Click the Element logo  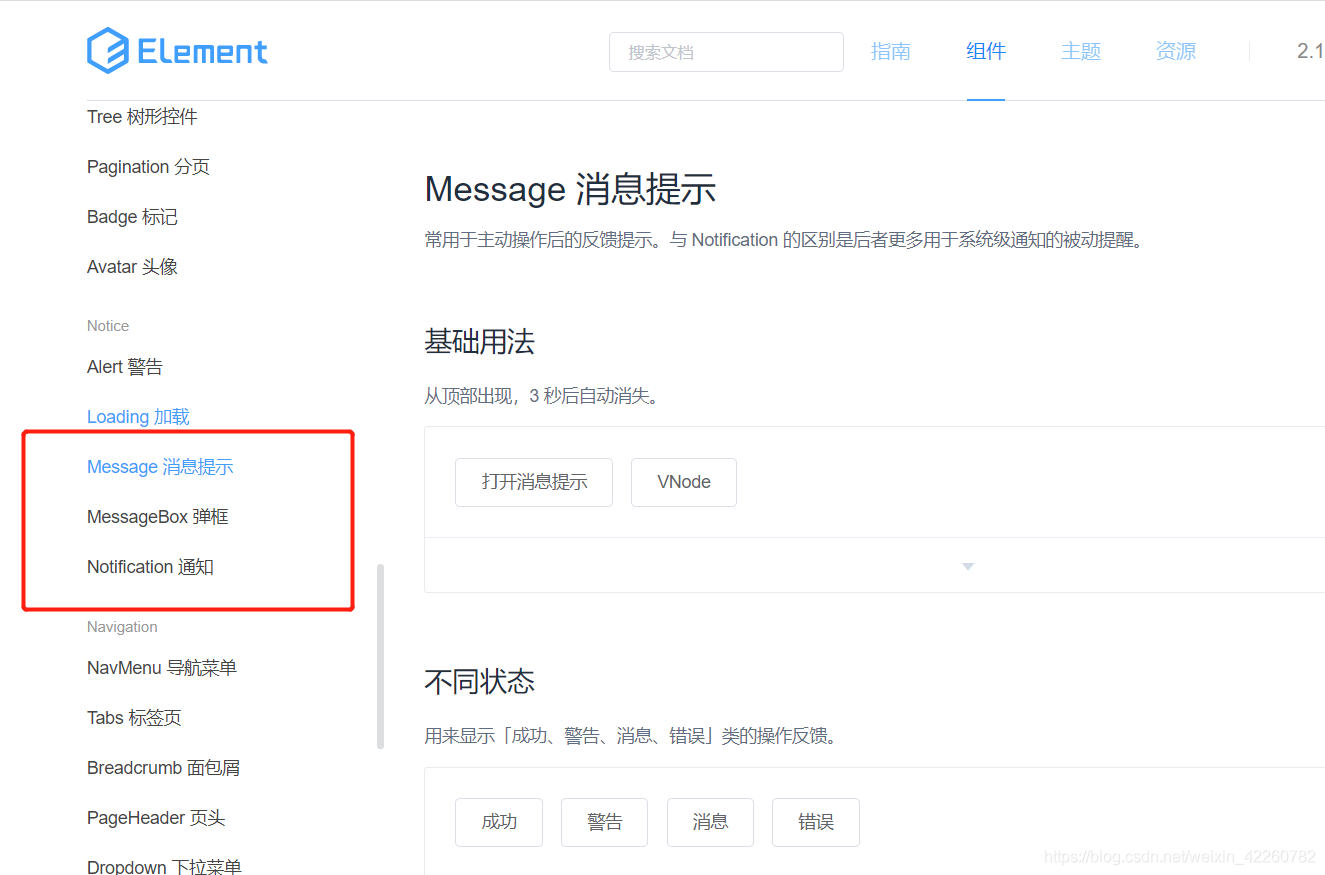[177, 51]
